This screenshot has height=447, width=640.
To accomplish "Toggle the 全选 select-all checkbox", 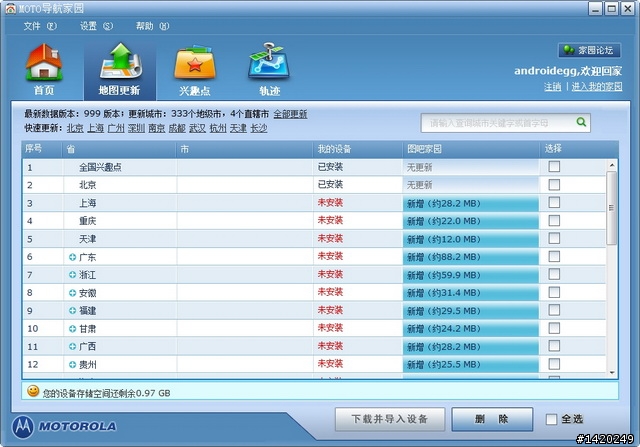I will pos(551,419).
